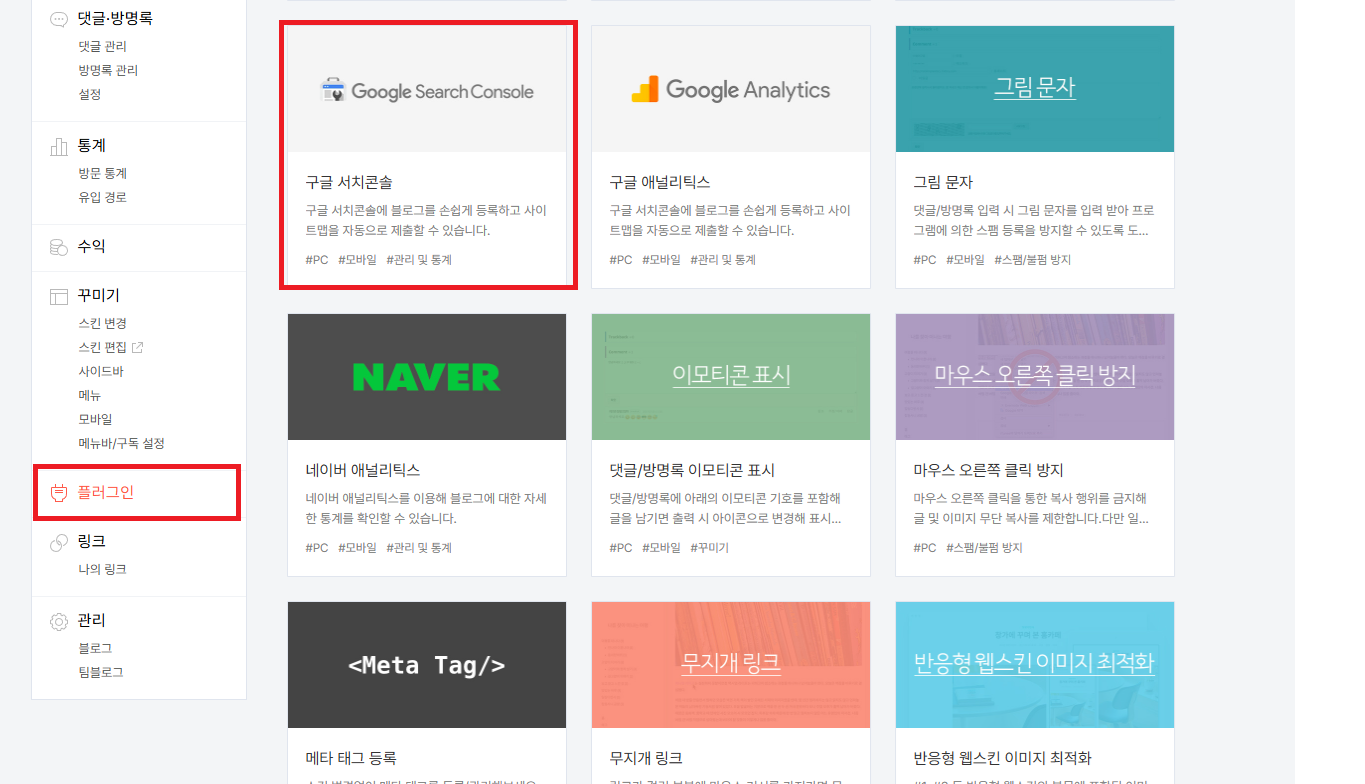Screen dimensions: 1365x784
Task: Click #PC tag on 네이버 애널리틱스 card
Action: 317,548
